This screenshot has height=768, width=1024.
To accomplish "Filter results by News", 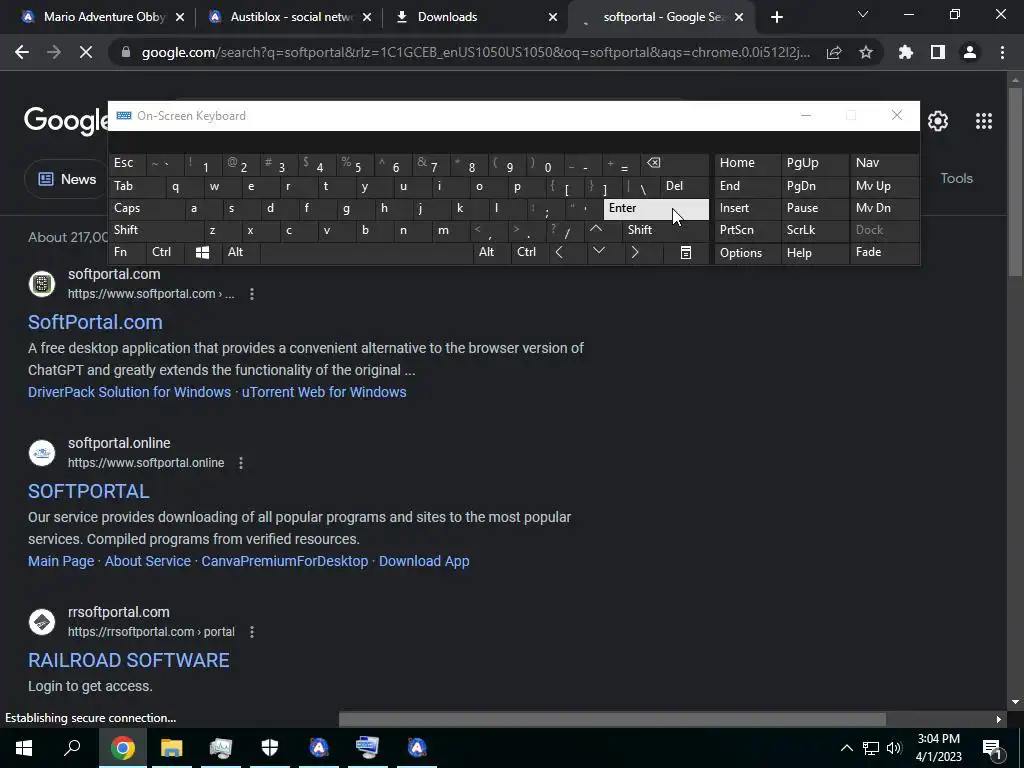I will click(66, 180).
